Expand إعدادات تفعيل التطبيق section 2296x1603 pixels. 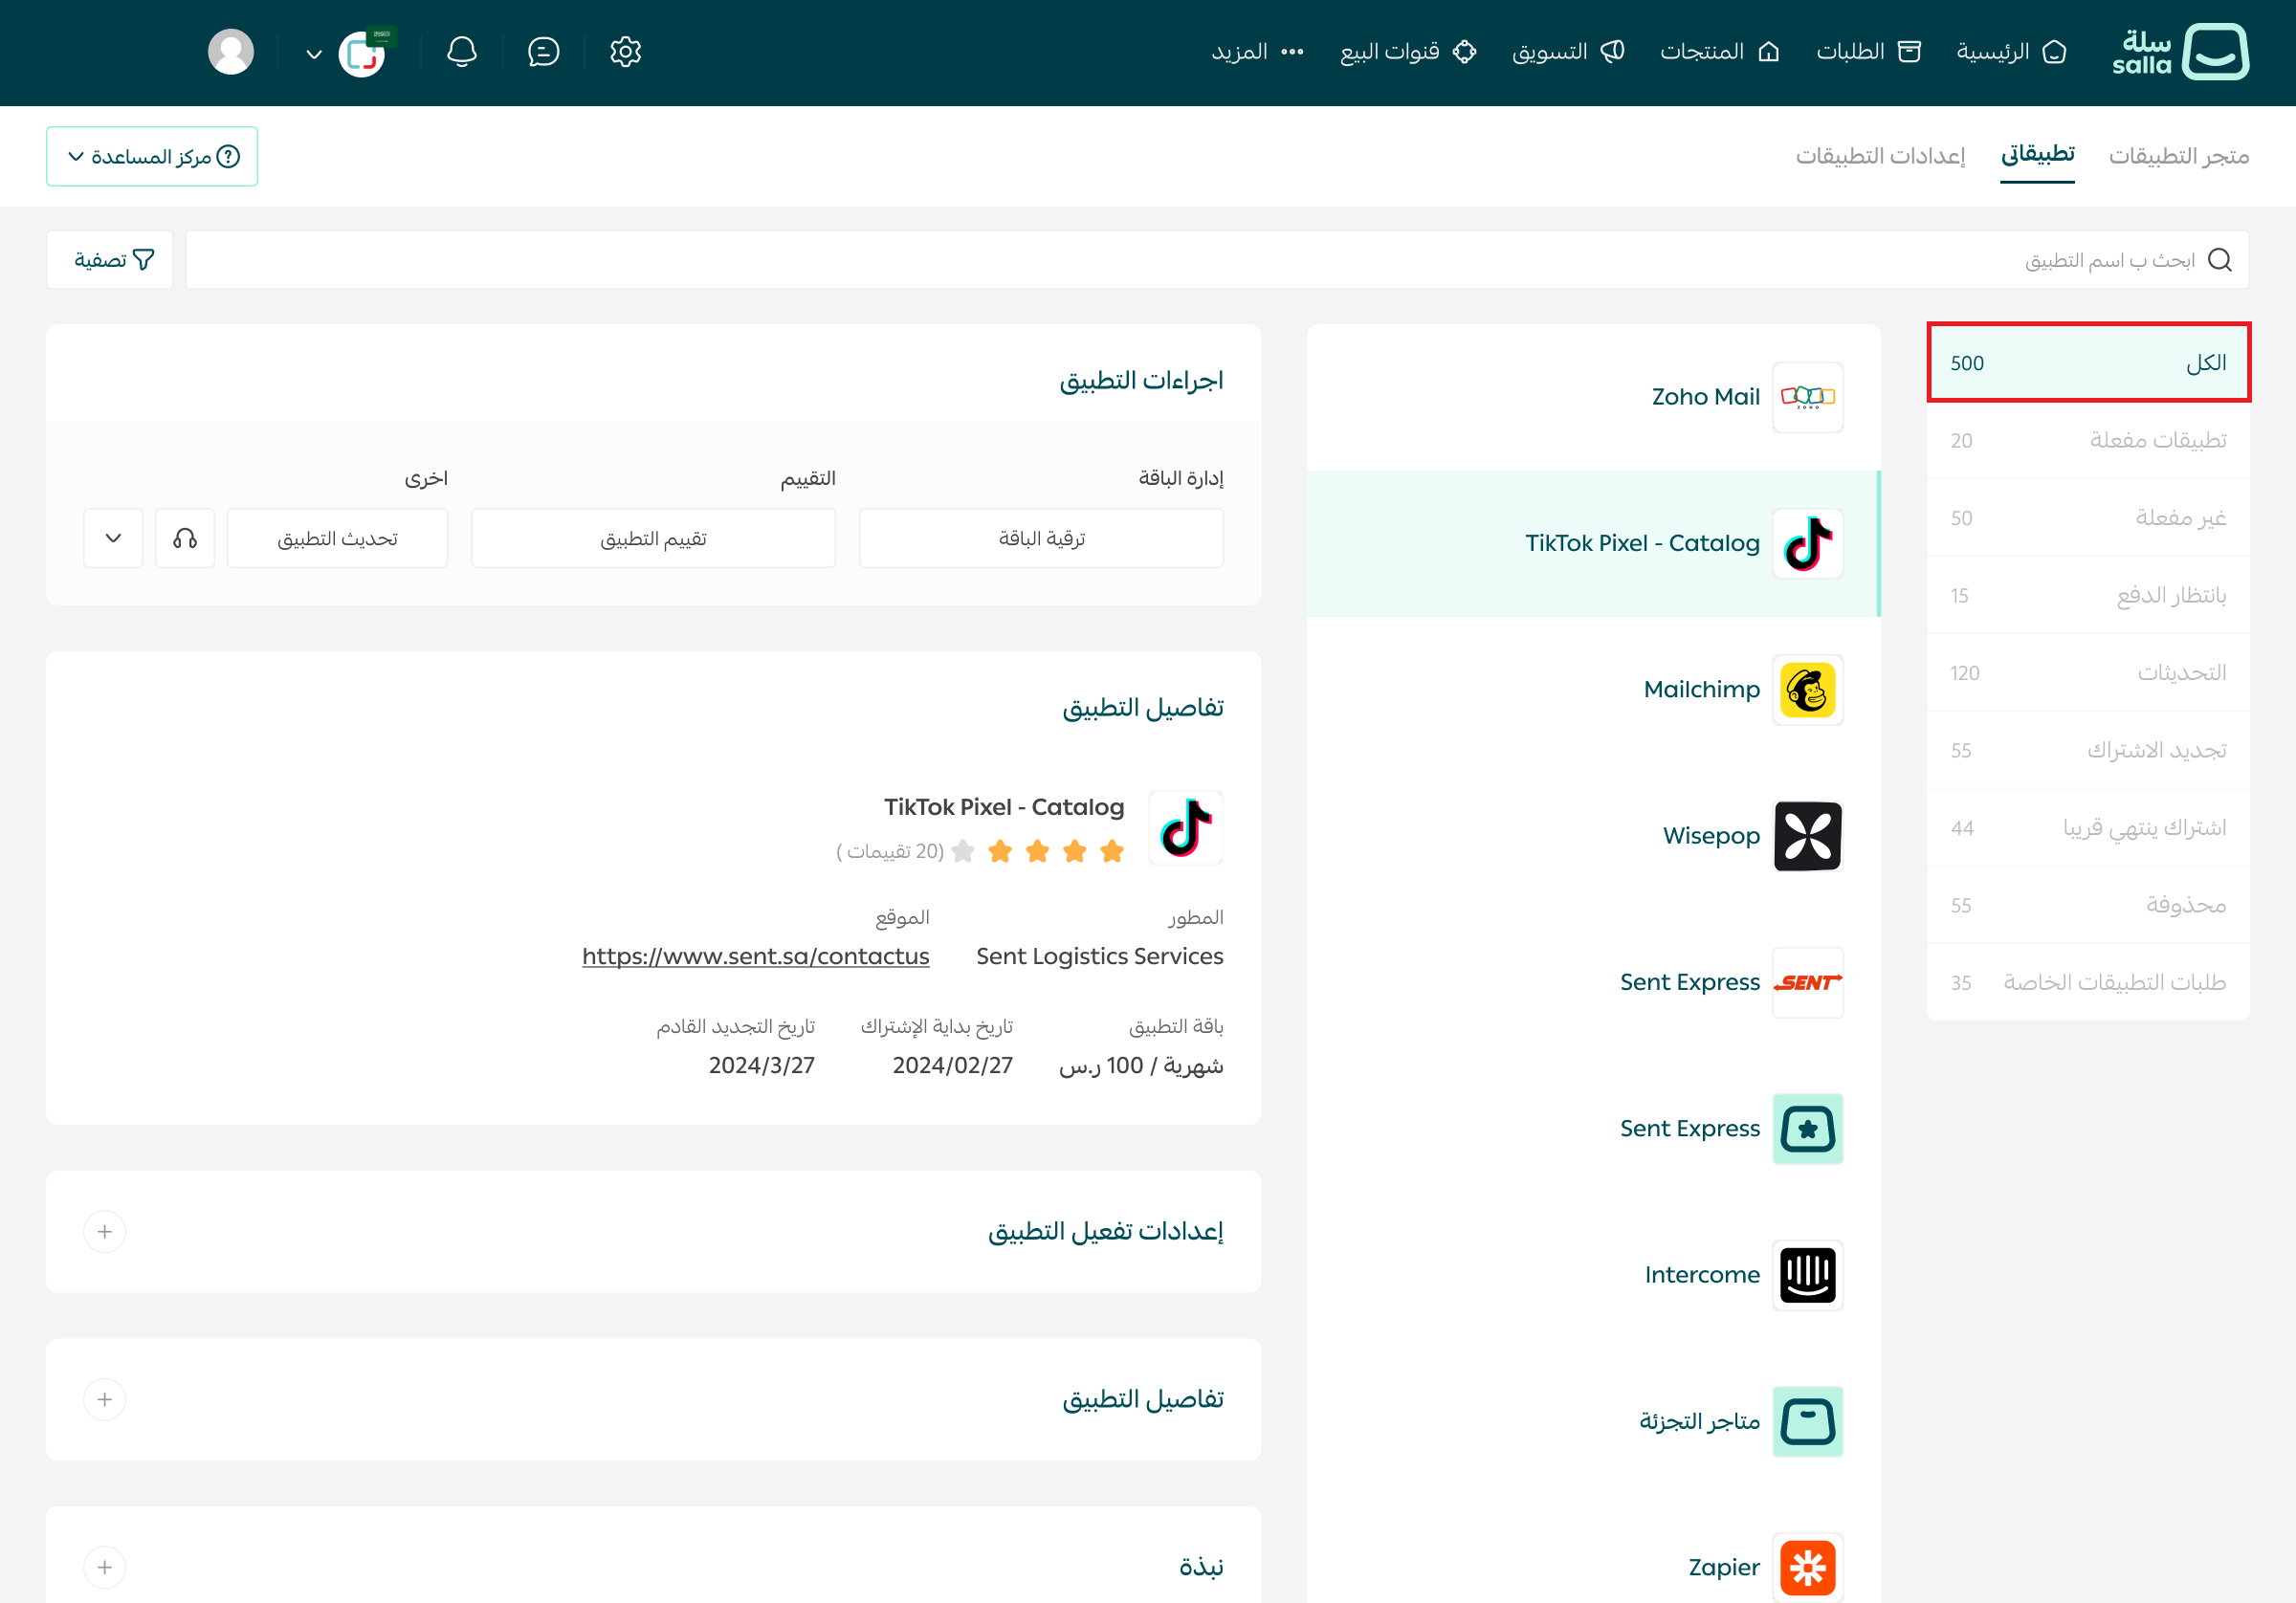(x=105, y=1231)
